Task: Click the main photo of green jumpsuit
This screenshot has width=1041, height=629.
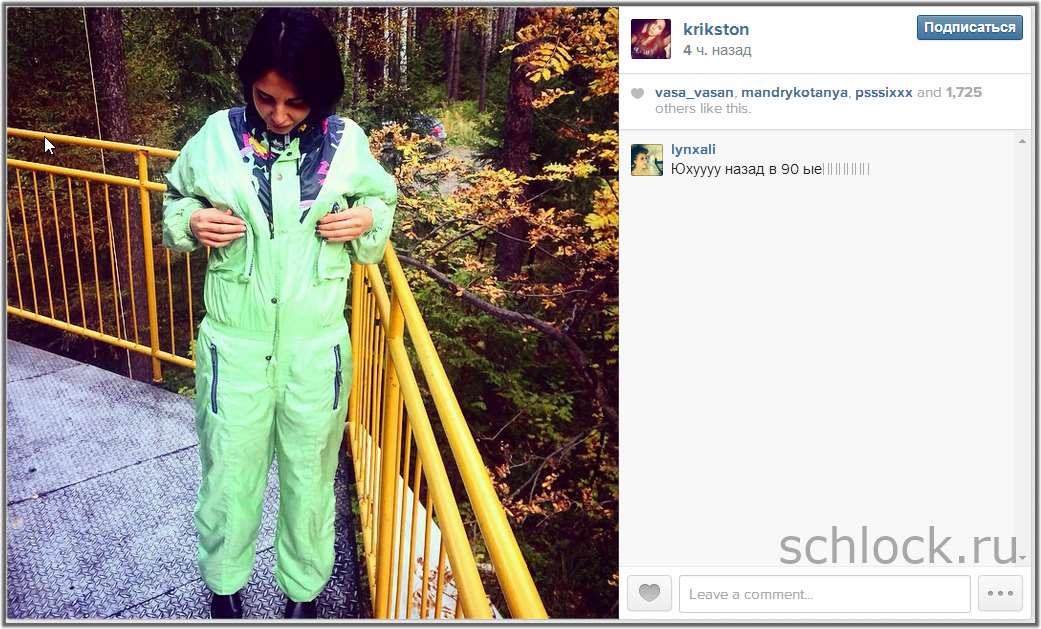Action: pyautogui.click(x=312, y=313)
